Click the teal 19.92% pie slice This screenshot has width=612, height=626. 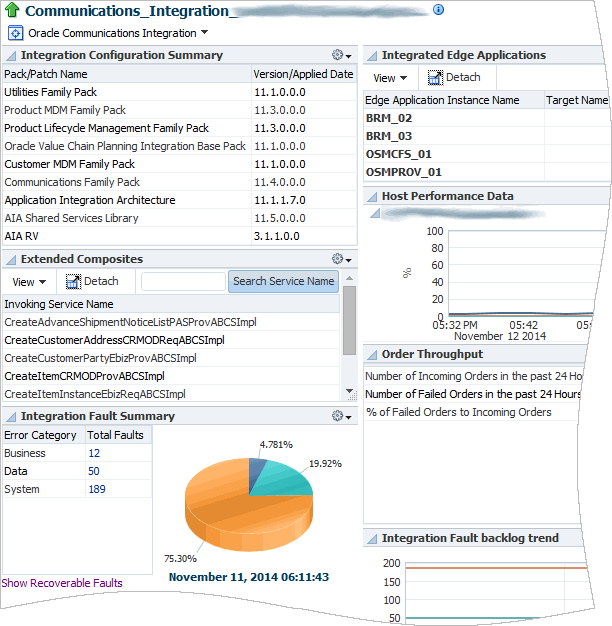285,479
